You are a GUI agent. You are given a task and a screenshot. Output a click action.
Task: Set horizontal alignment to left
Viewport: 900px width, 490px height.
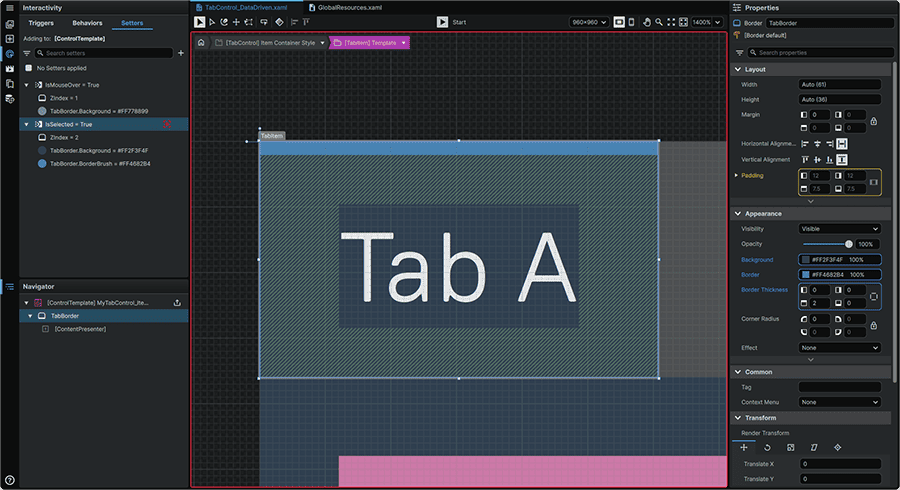pos(805,144)
